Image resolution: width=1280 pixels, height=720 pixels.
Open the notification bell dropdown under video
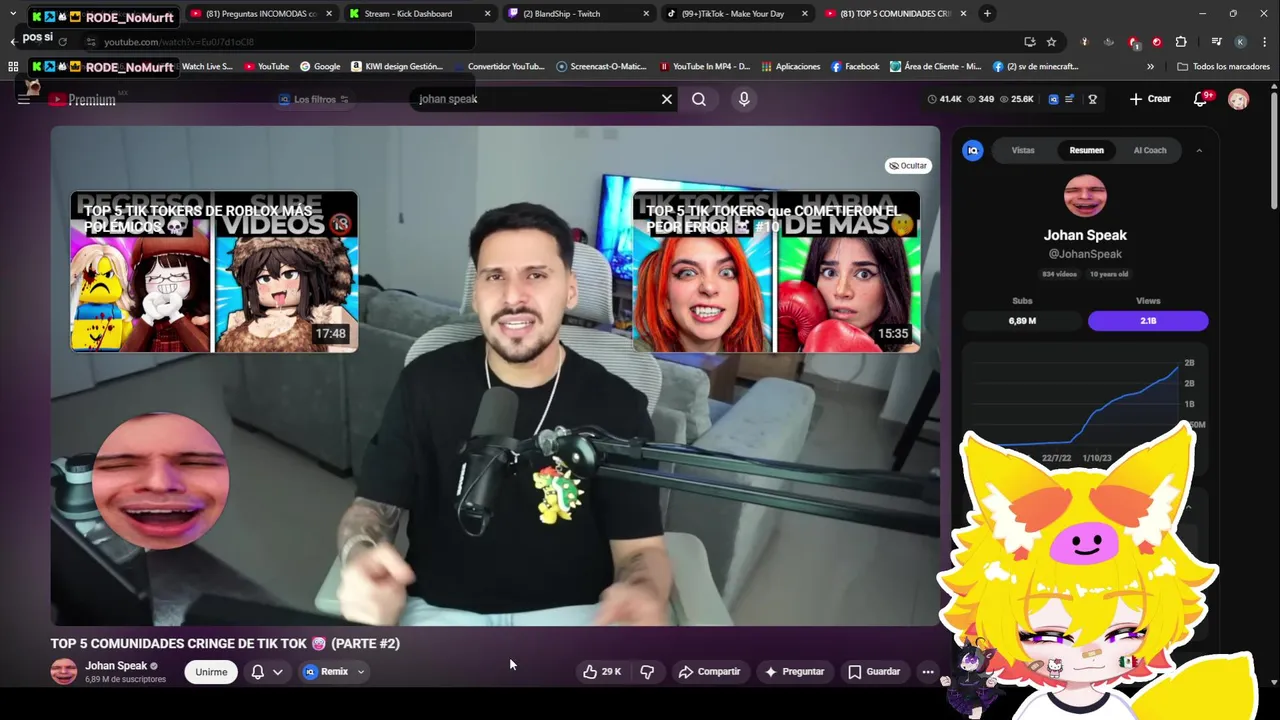[267, 672]
